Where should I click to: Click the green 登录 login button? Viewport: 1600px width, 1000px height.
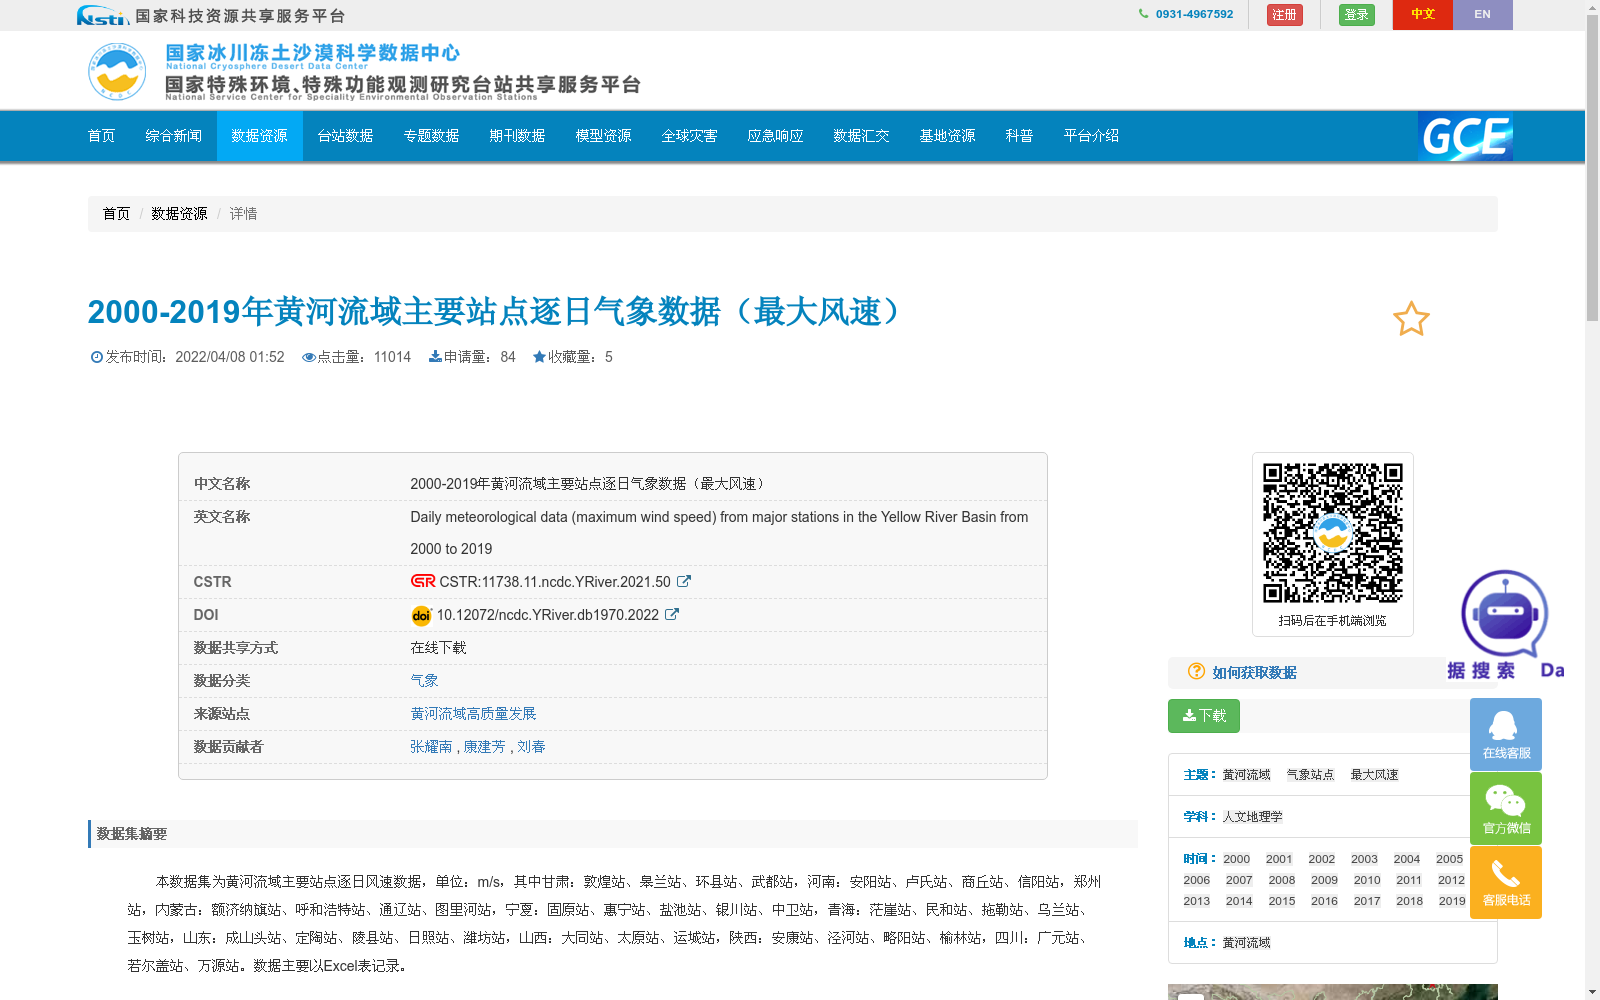[x=1356, y=15]
